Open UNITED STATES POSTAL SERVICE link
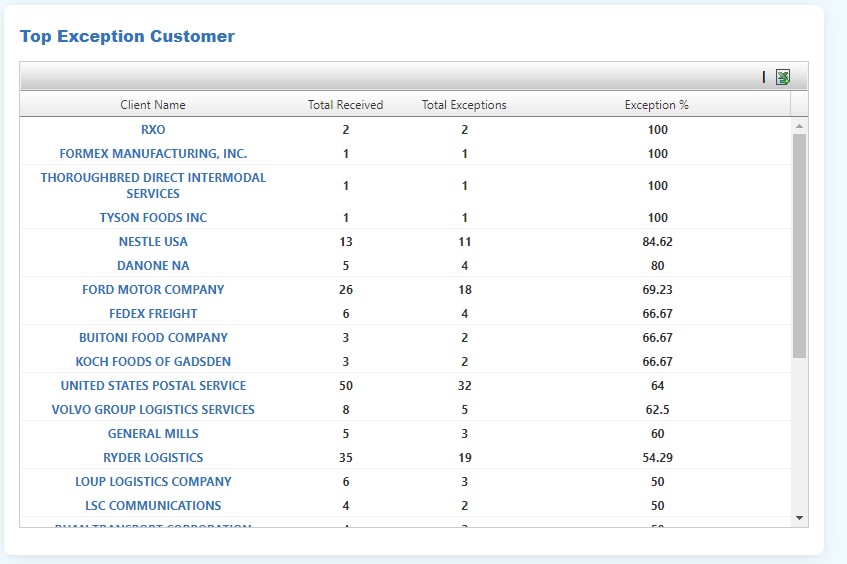Image resolution: width=847 pixels, height=564 pixels. [153, 386]
